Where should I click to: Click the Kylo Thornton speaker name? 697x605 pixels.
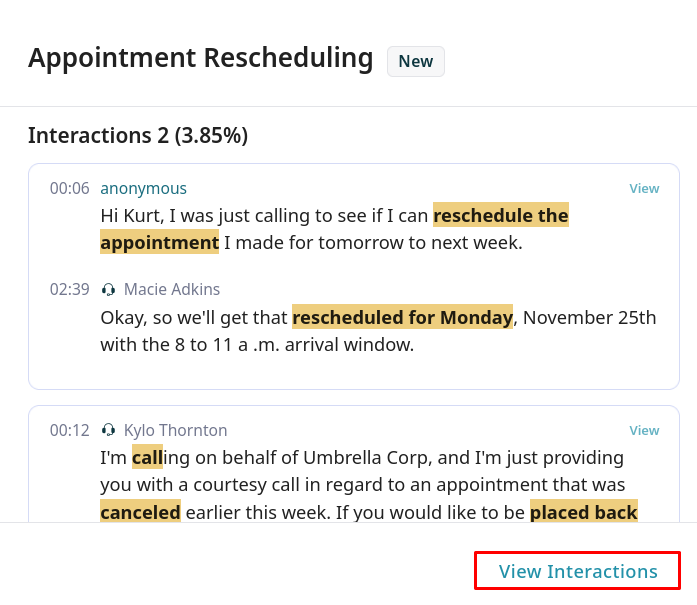pos(175,430)
